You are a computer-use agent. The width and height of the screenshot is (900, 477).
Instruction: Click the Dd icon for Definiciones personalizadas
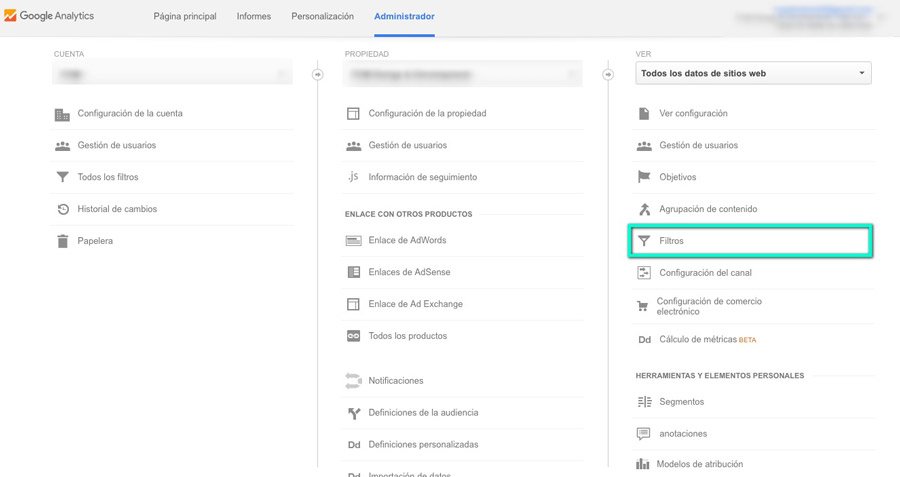coord(354,445)
